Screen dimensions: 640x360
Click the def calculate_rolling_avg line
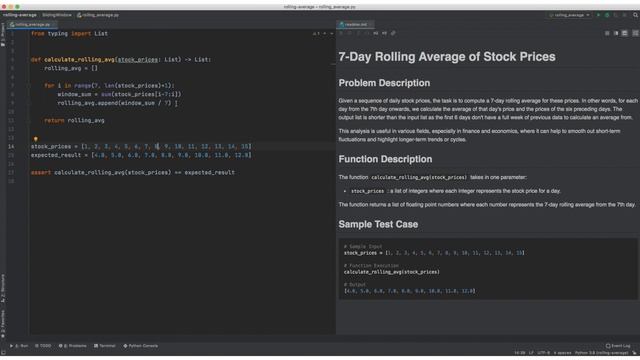tap(121, 60)
